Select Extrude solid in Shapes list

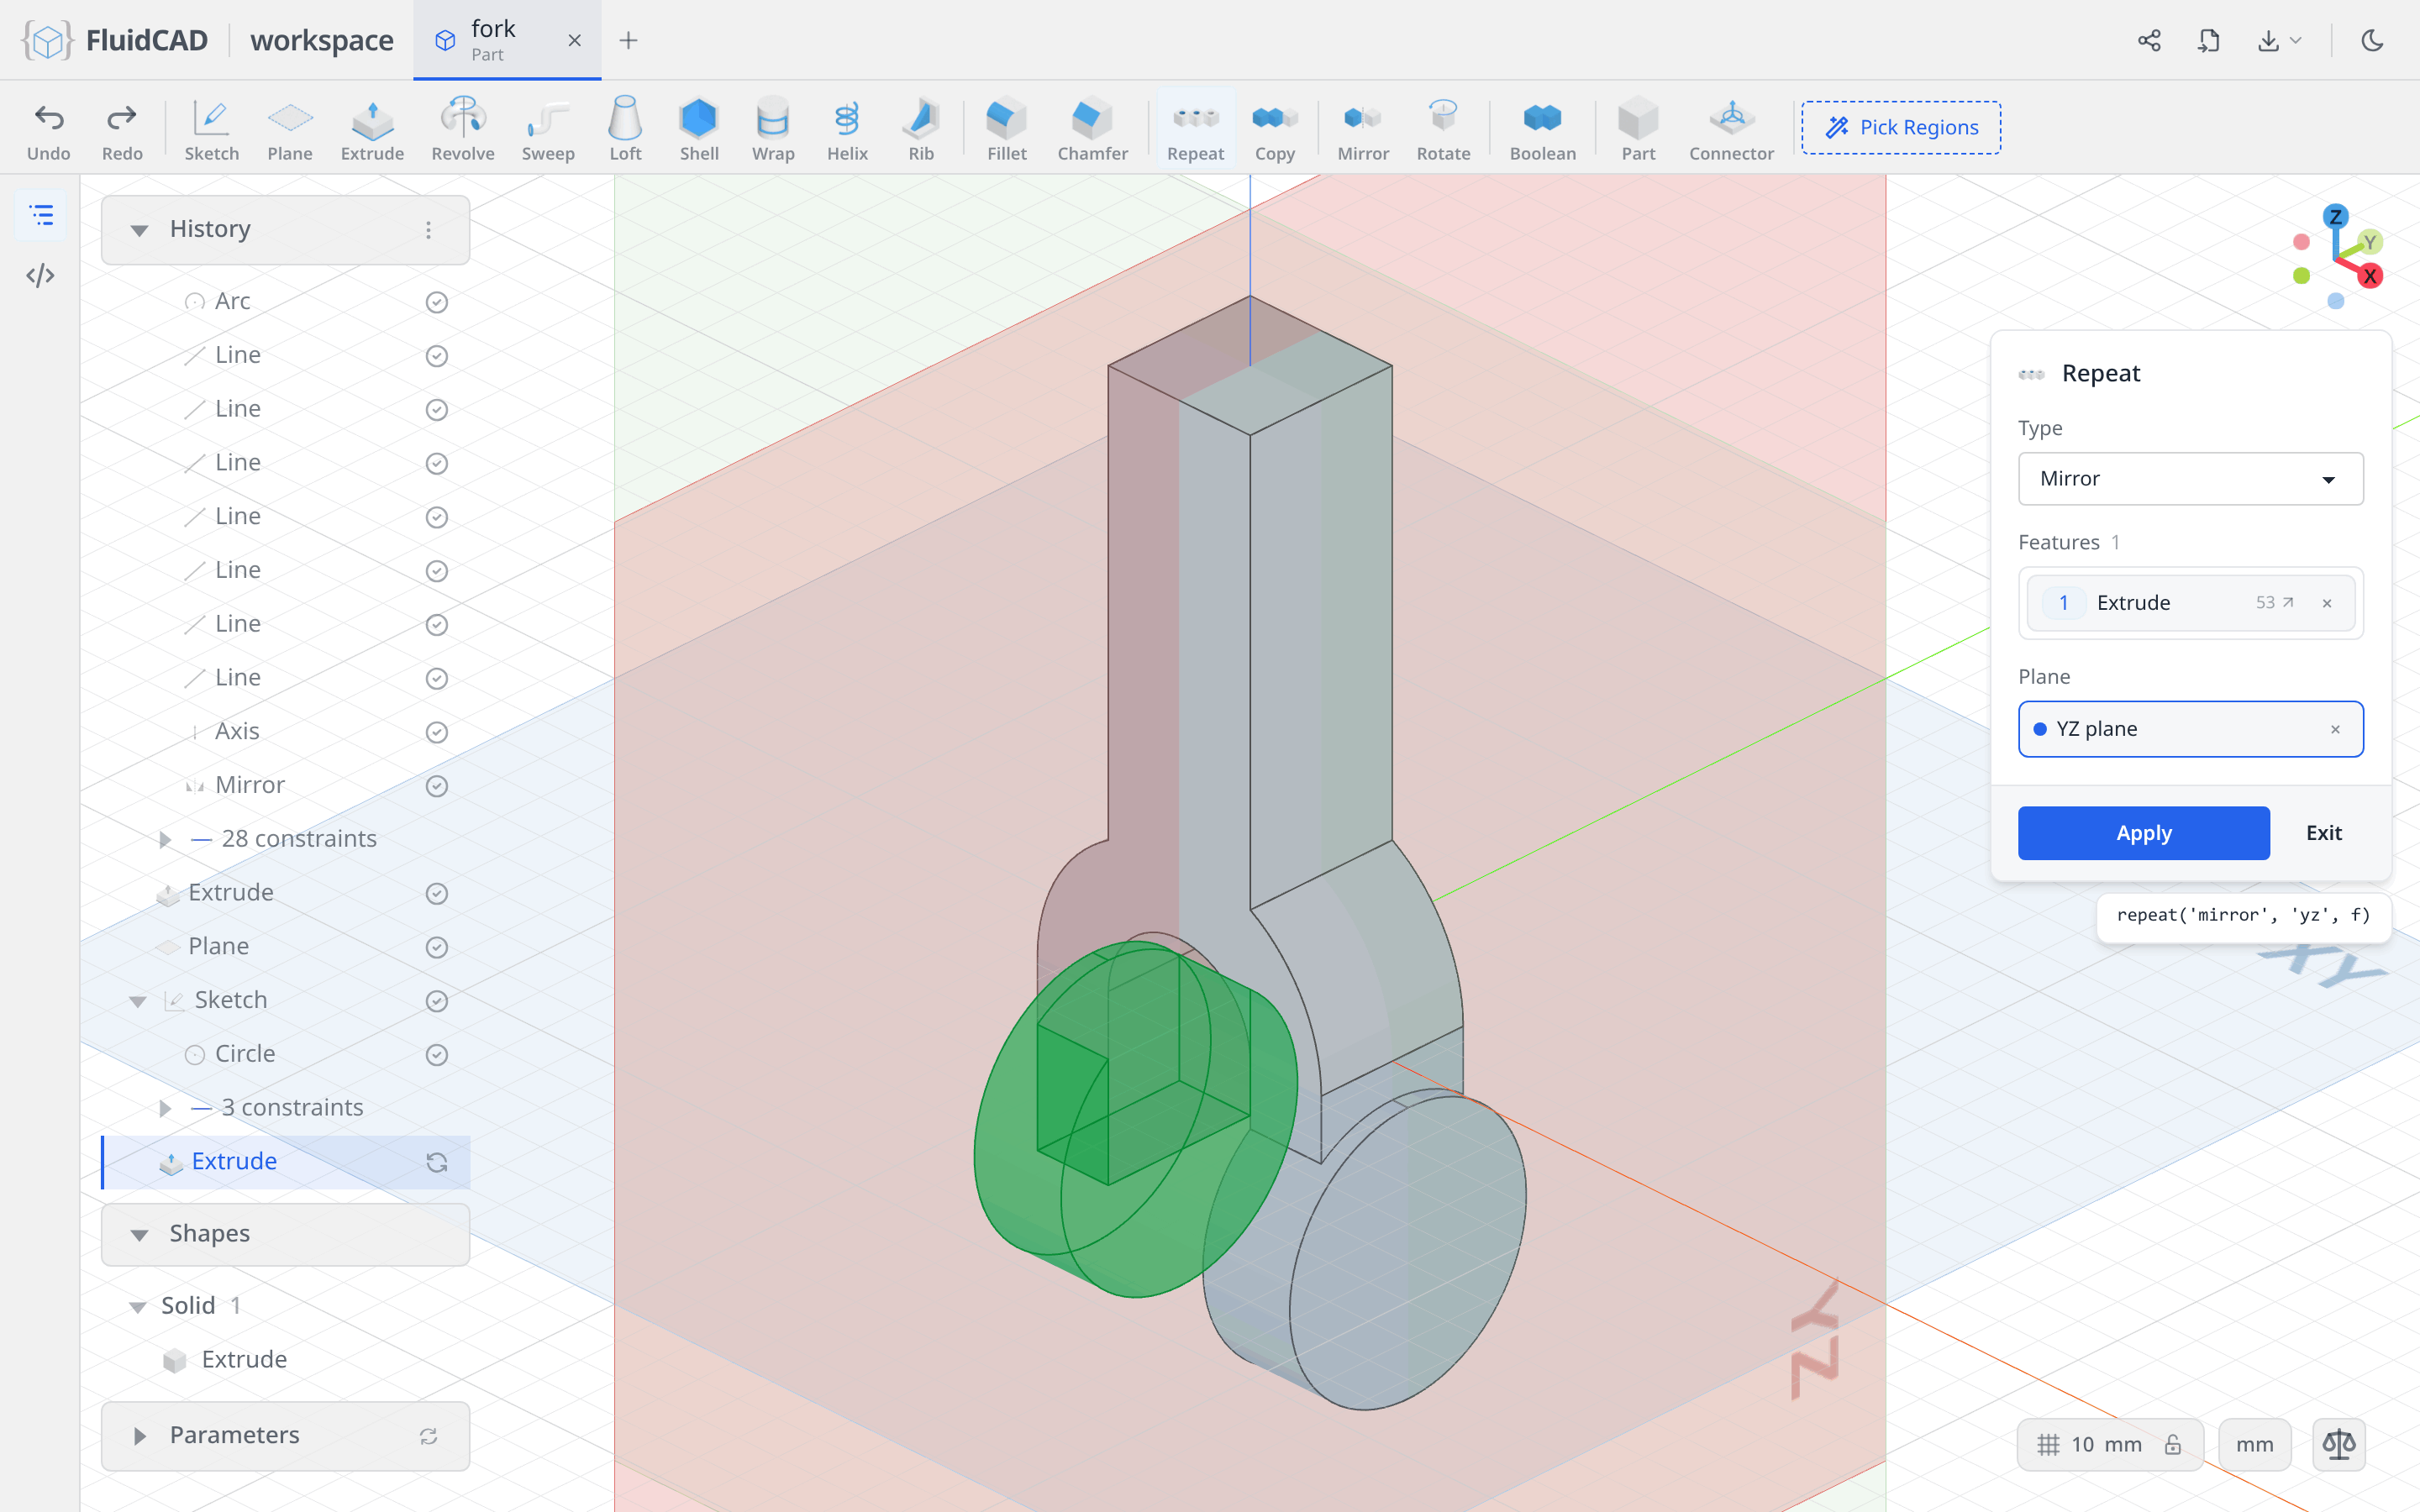click(243, 1360)
